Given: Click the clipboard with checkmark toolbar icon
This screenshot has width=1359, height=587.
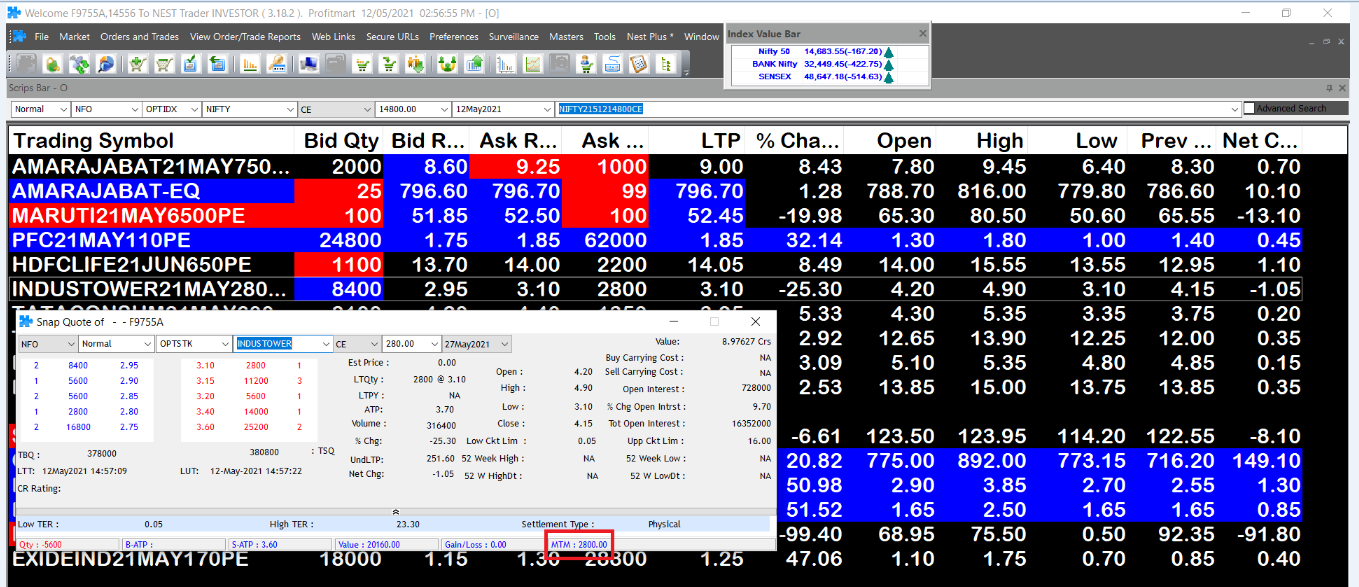Looking at the screenshot, I should click(191, 64).
